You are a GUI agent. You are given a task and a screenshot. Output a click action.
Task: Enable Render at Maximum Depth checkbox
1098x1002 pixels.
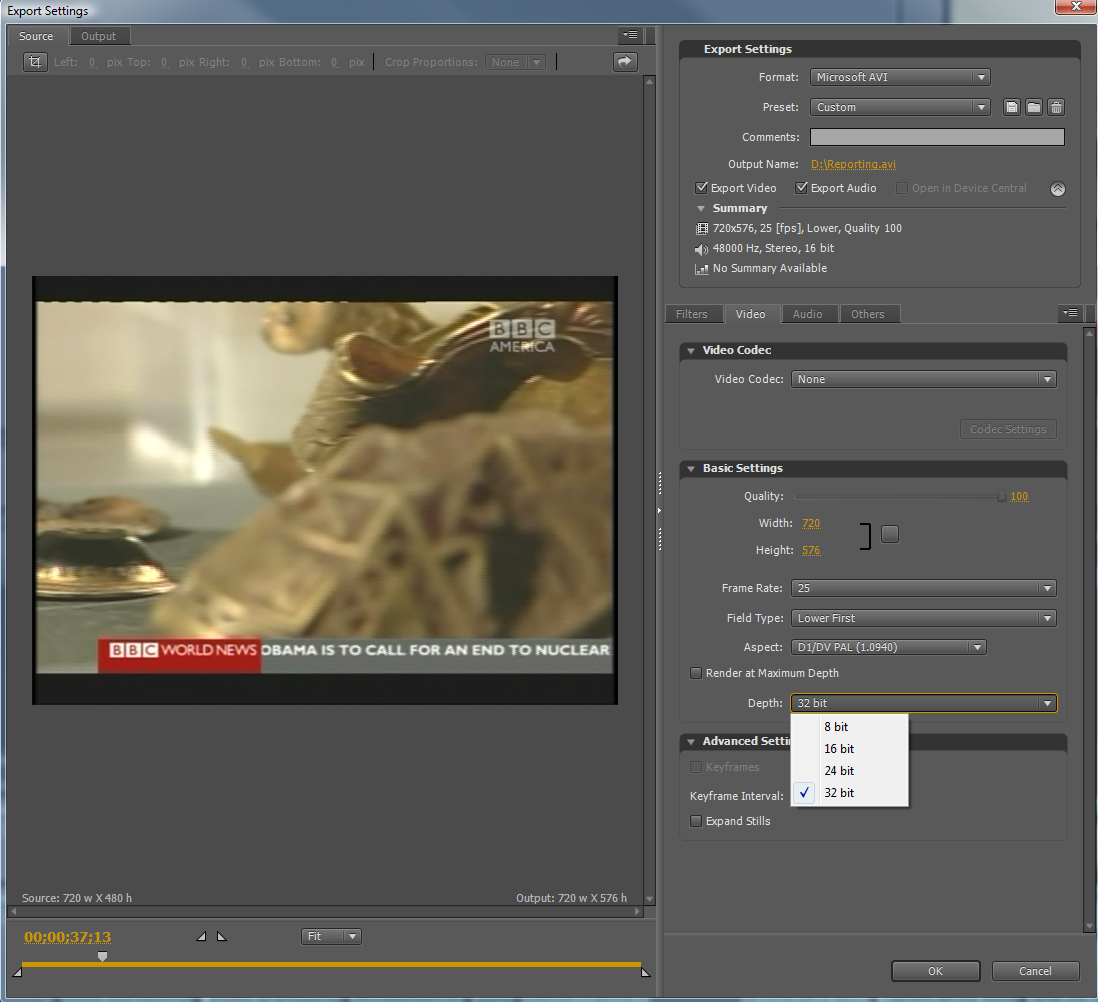click(696, 673)
